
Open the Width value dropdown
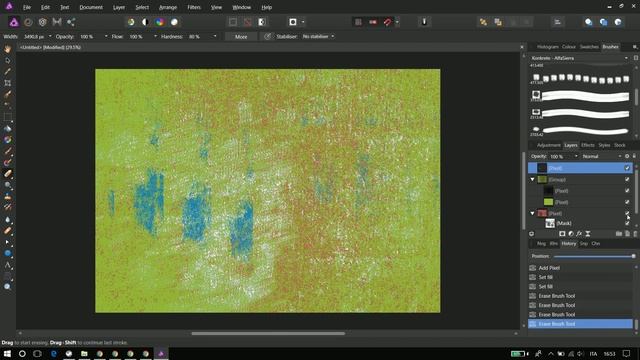pyautogui.click(x=50, y=36)
